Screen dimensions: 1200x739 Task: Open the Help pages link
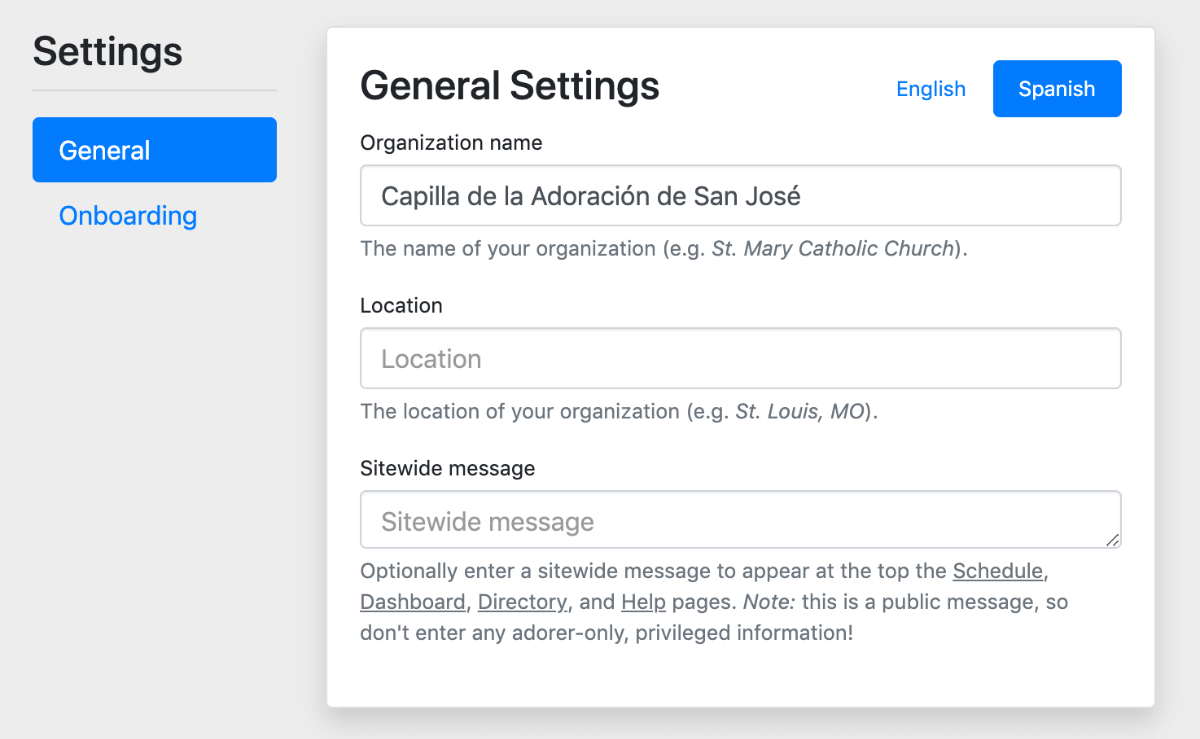point(643,602)
